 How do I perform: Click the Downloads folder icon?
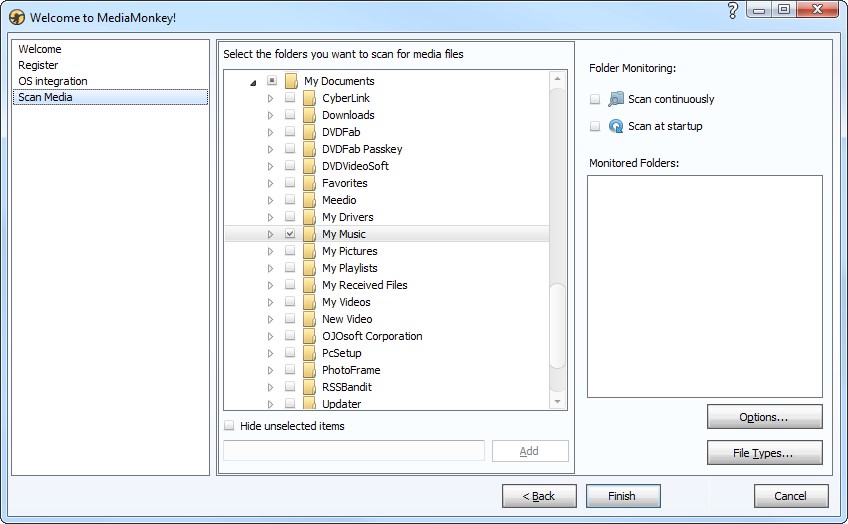(x=309, y=115)
